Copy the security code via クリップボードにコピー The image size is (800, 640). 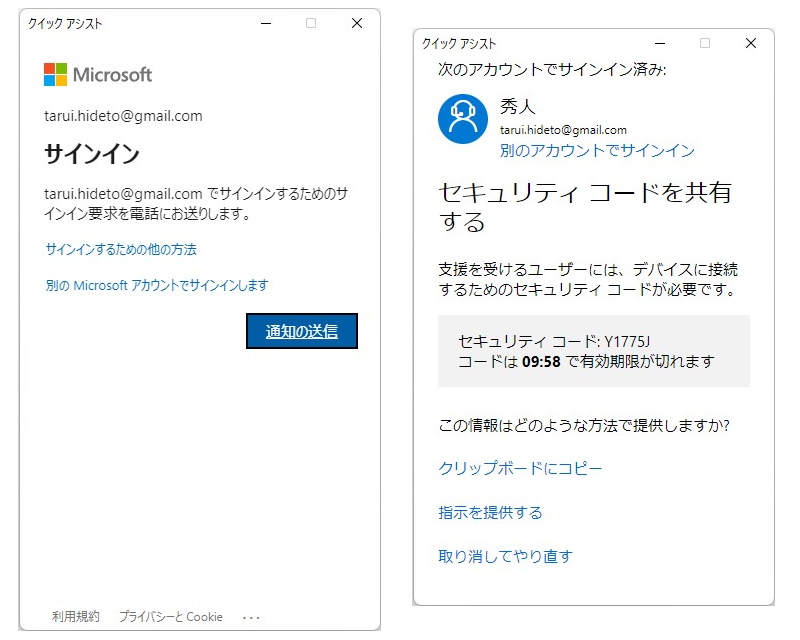(x=521, y=468)
